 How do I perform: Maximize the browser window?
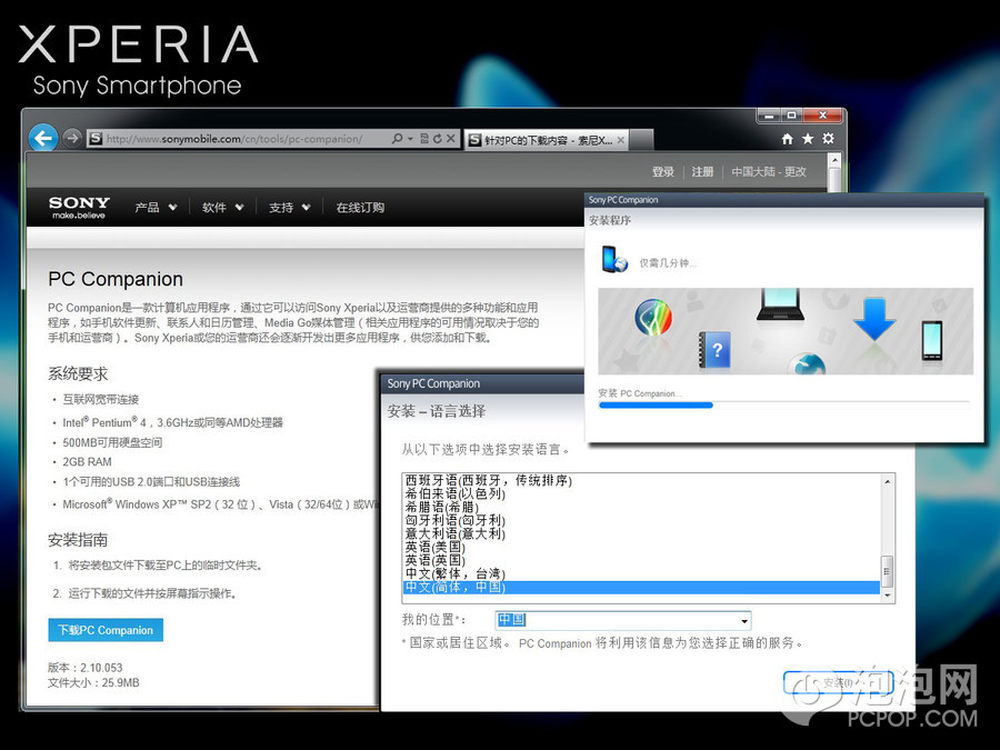[x=791, y=115]
